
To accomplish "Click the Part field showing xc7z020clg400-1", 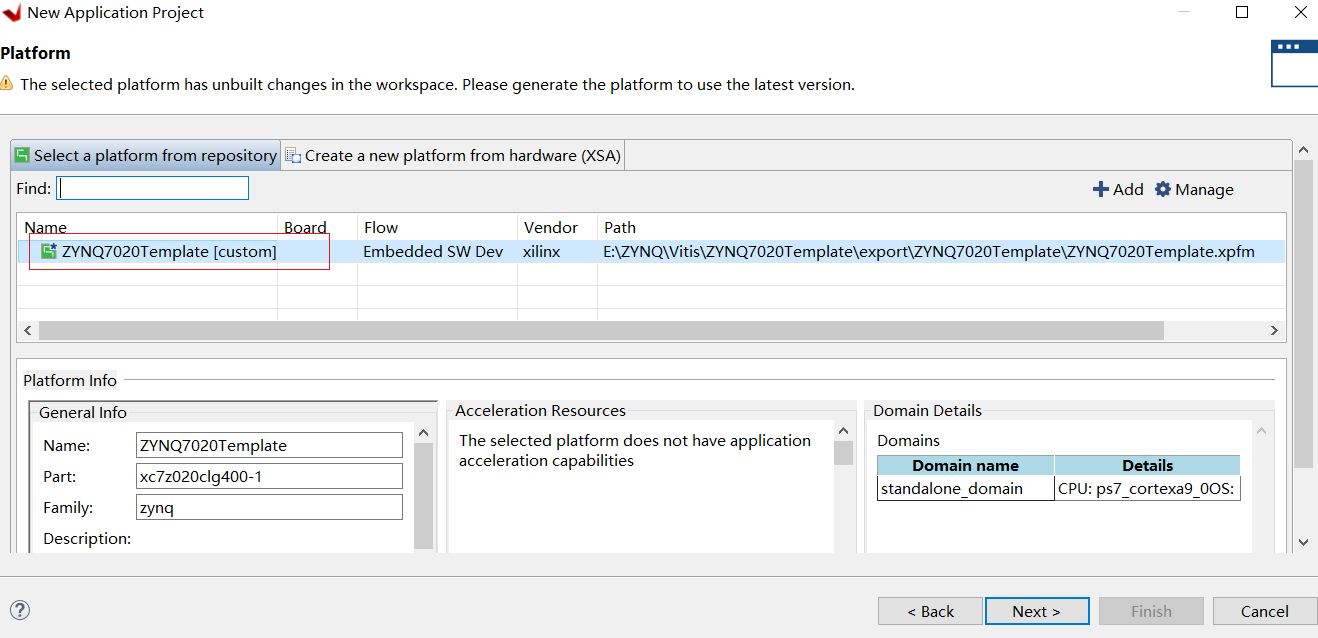I will 269,477.
